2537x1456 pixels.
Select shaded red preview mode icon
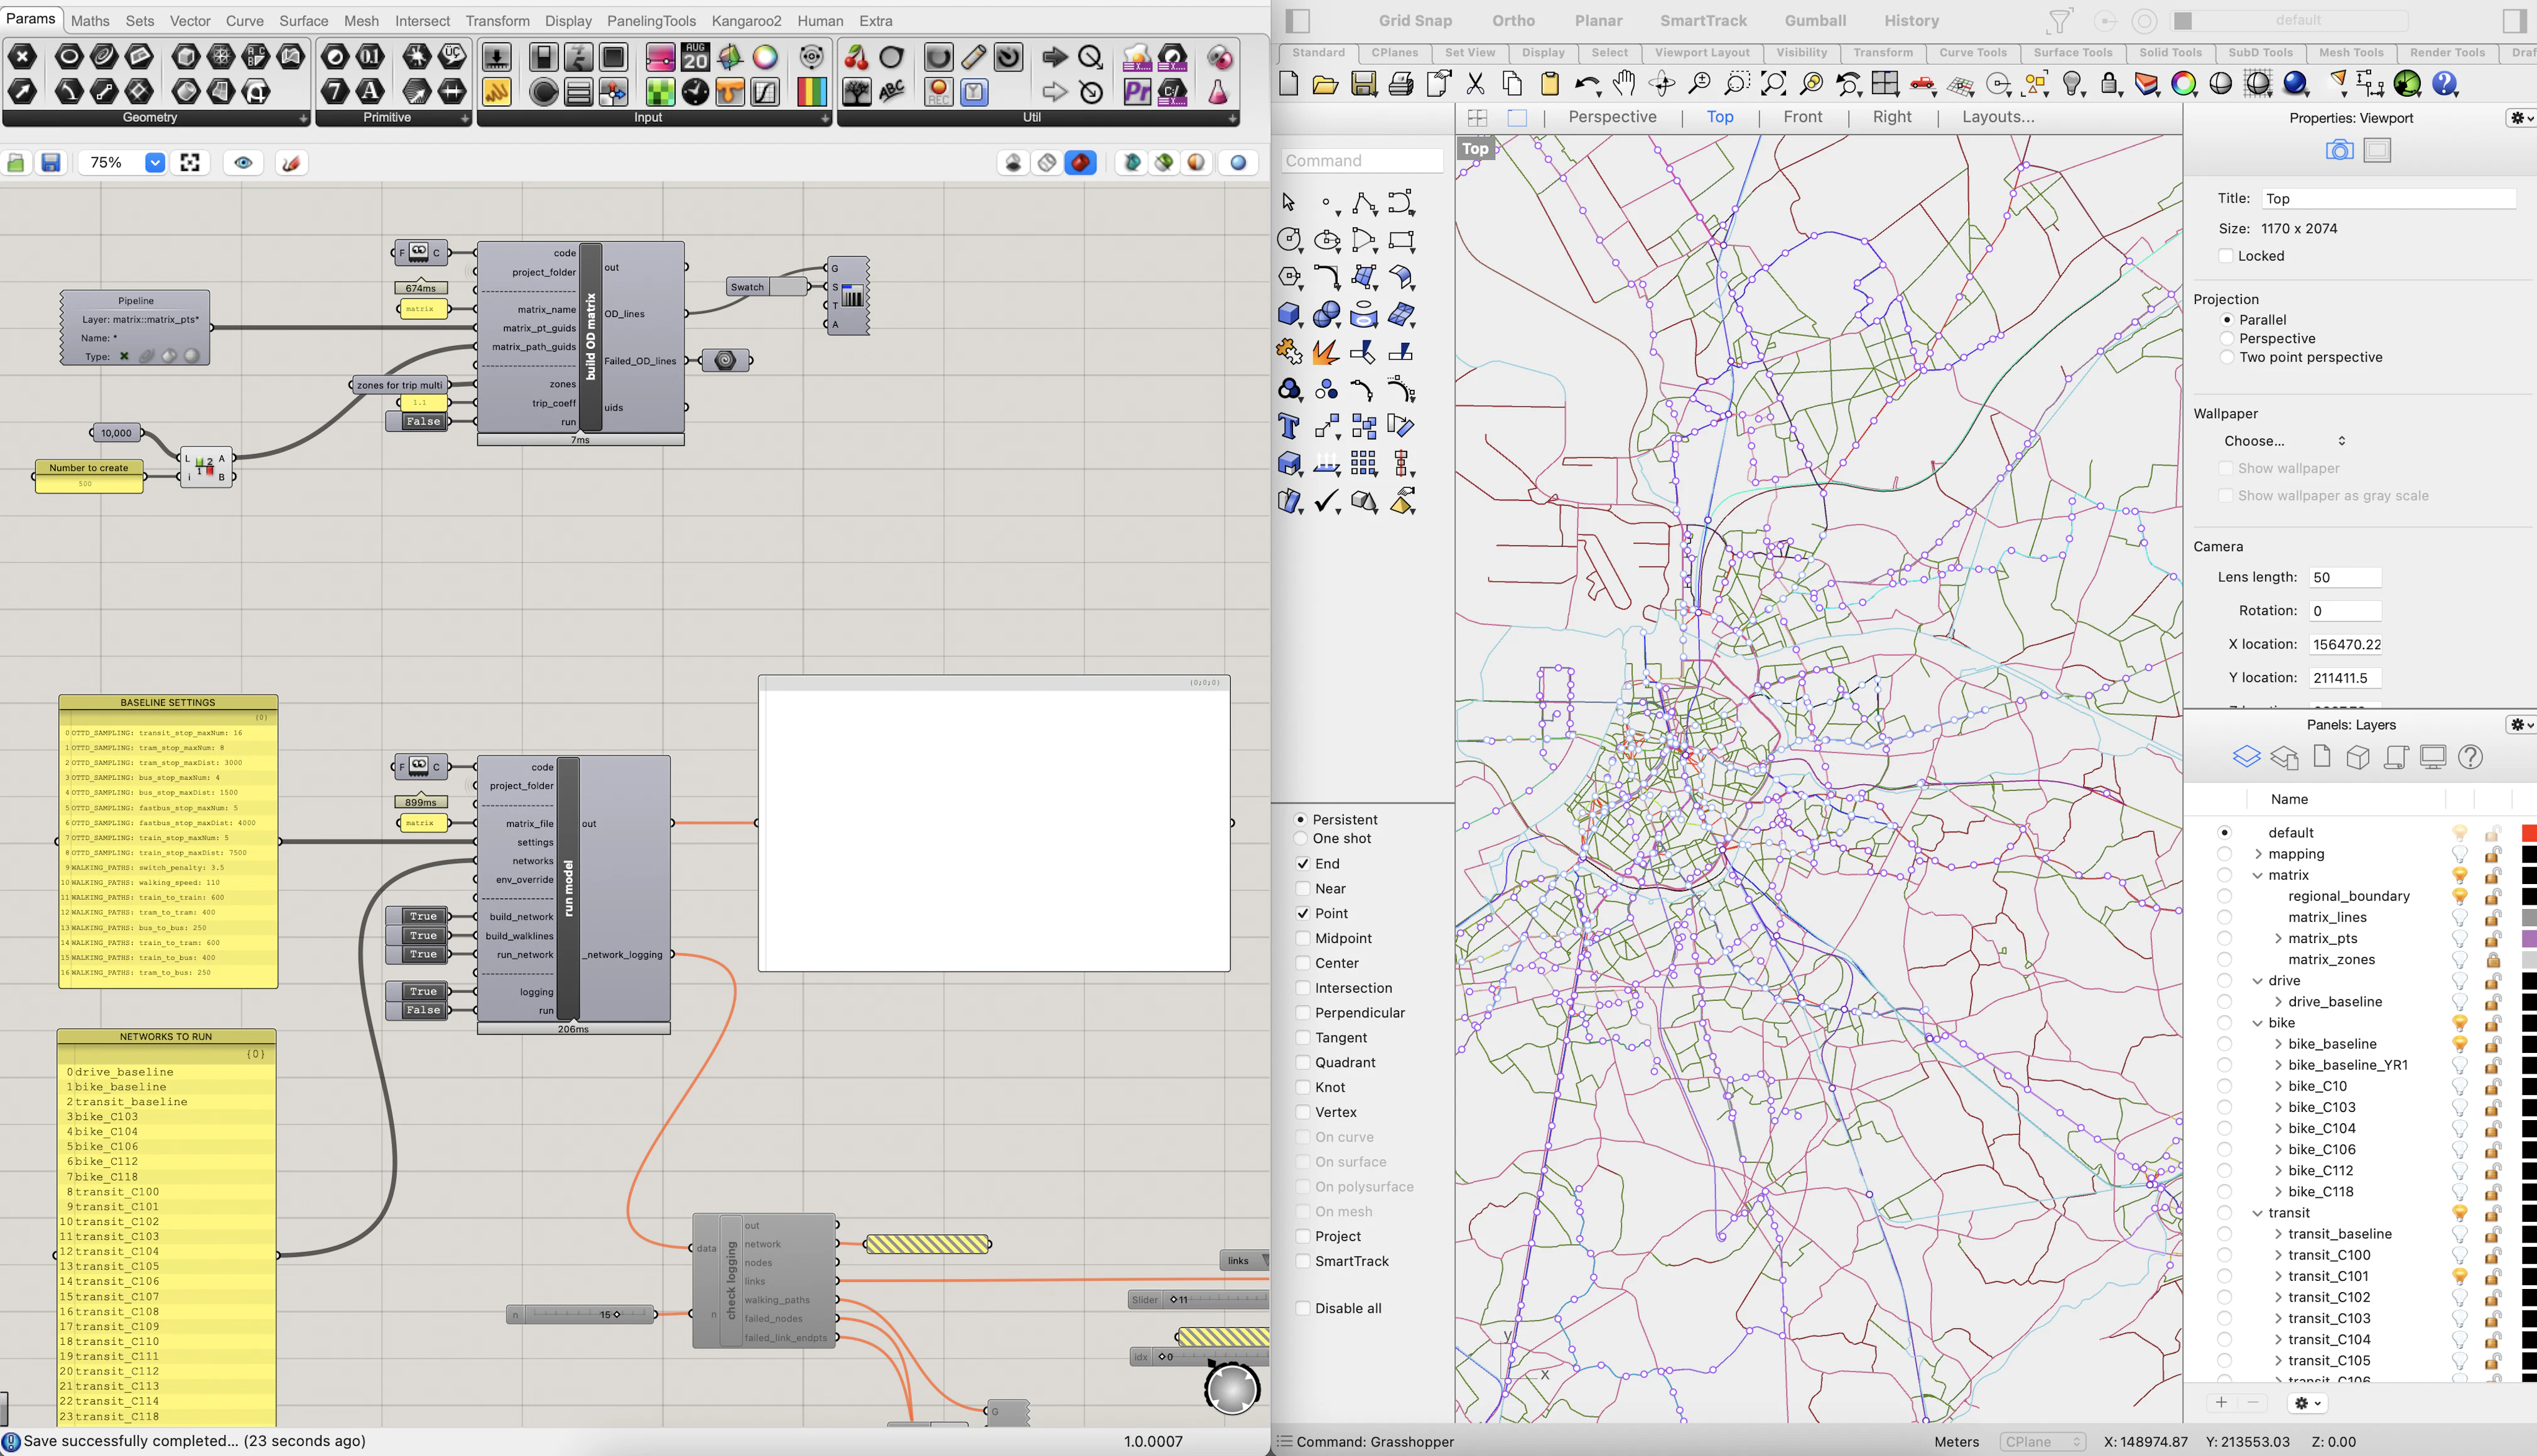pos(1080,162)
